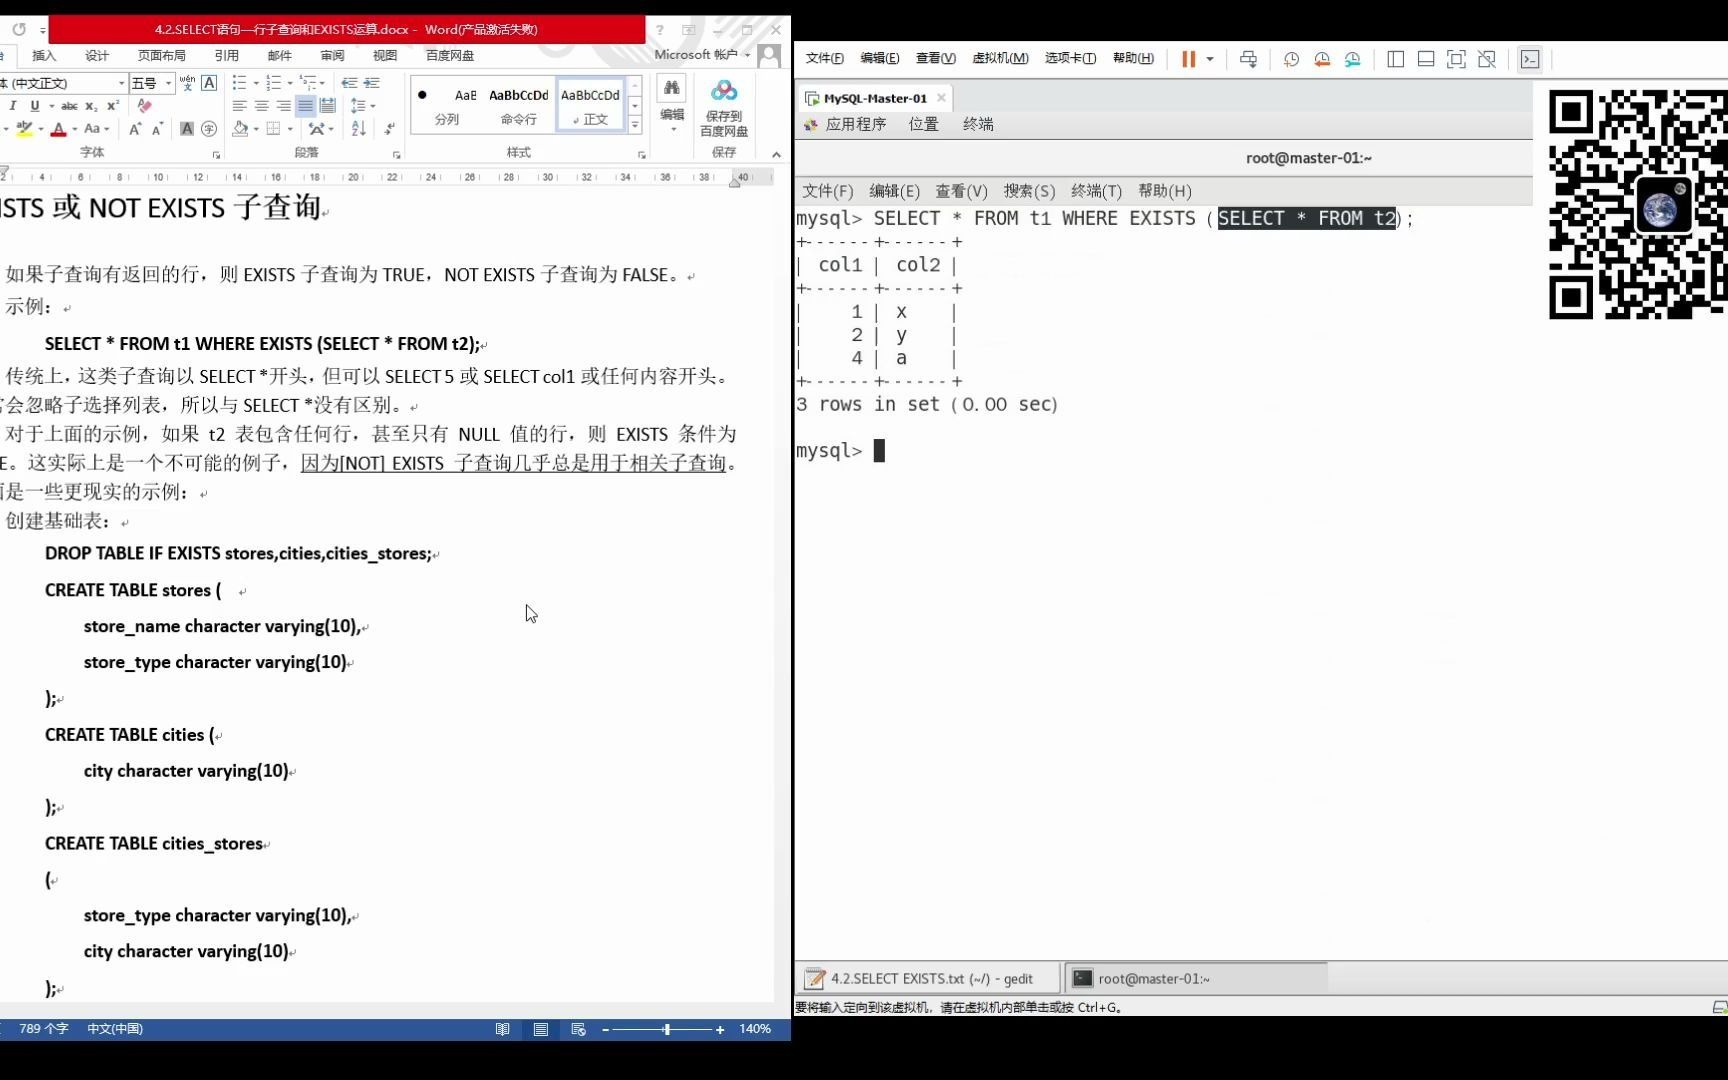Click the decrease indent icon

click(x=349, y=83)
